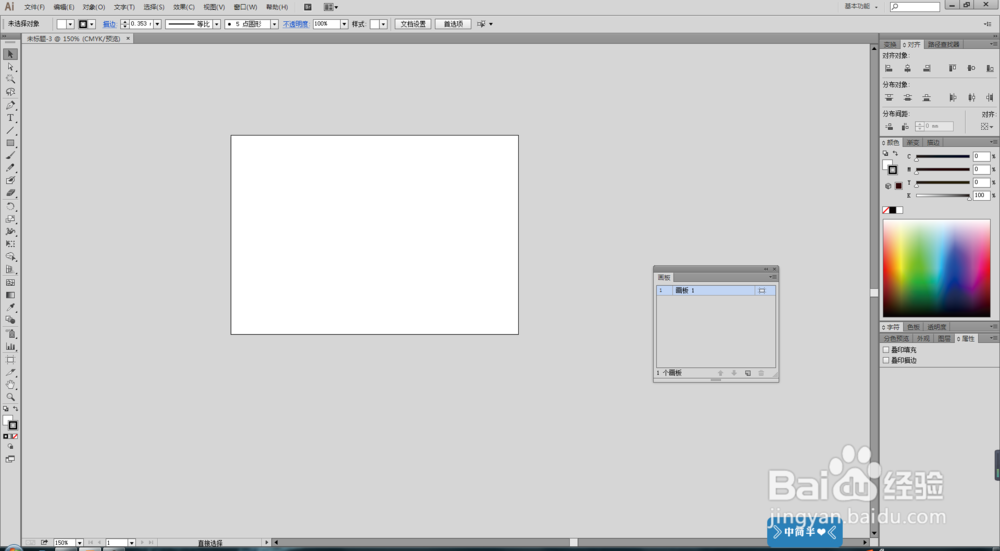
Task: Select the Lasso tool
Action: [x=10, y=92]
